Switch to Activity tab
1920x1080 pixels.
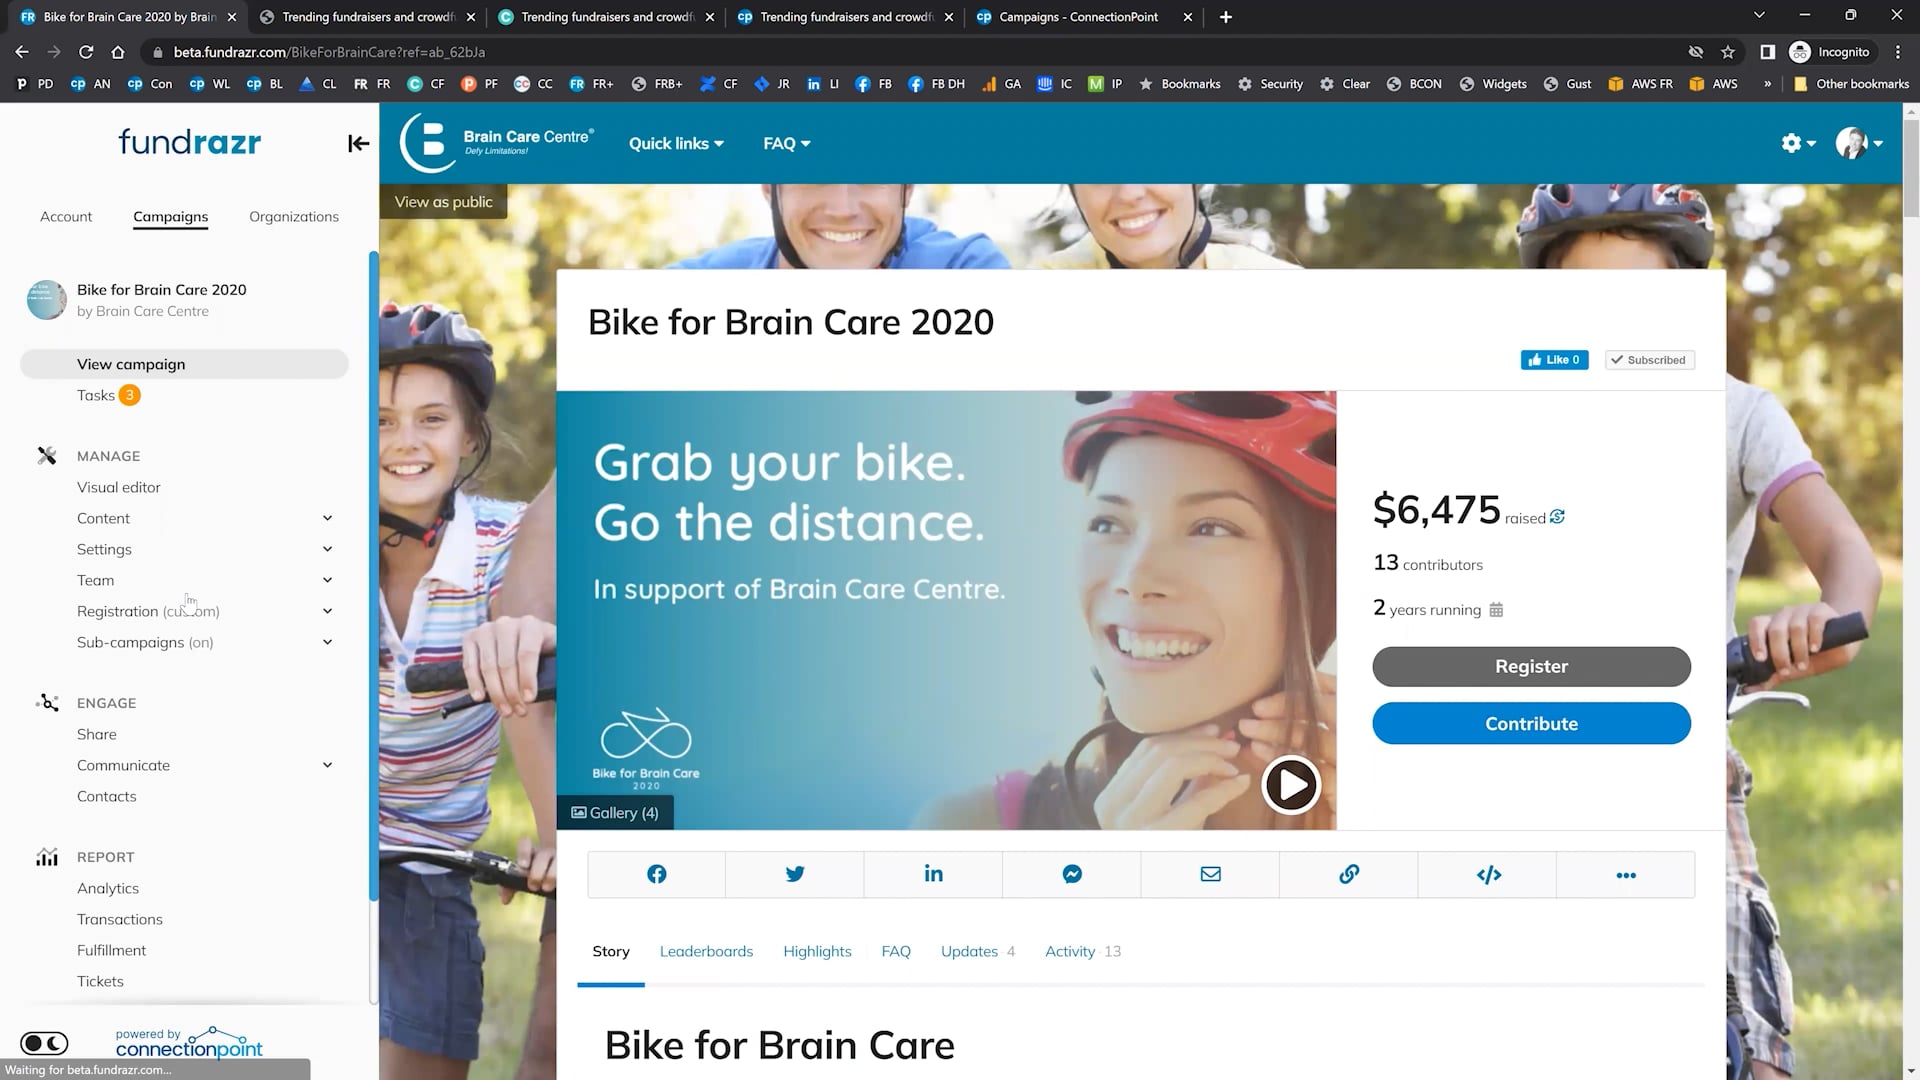[1082, 951]
